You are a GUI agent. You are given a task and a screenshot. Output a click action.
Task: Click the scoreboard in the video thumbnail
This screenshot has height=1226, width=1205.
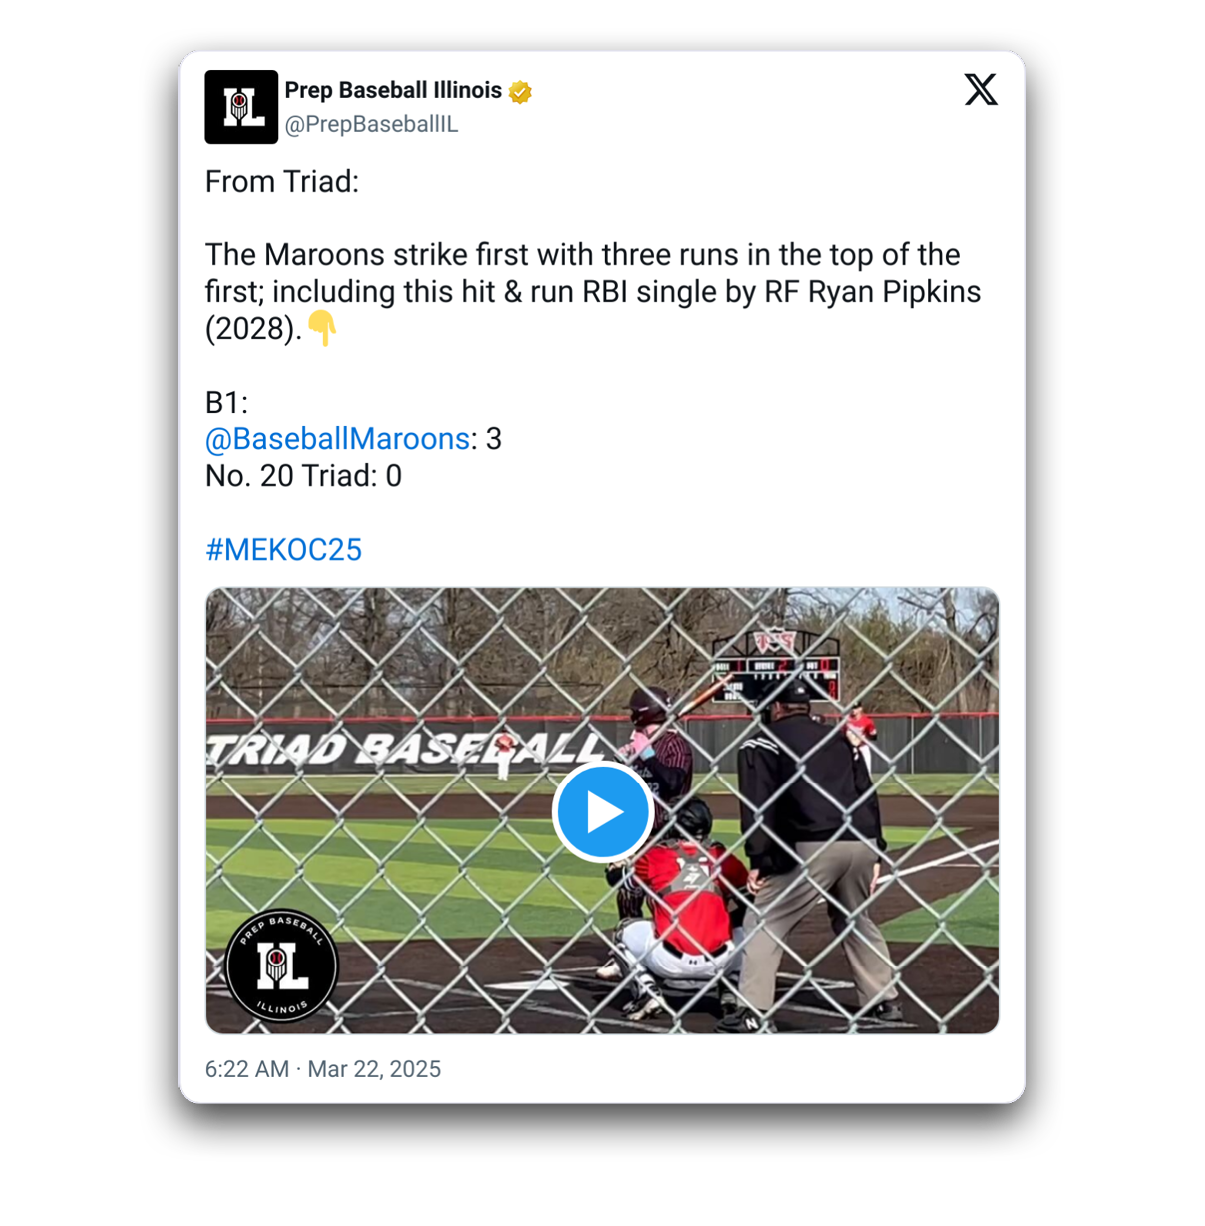tap(776, 665)
